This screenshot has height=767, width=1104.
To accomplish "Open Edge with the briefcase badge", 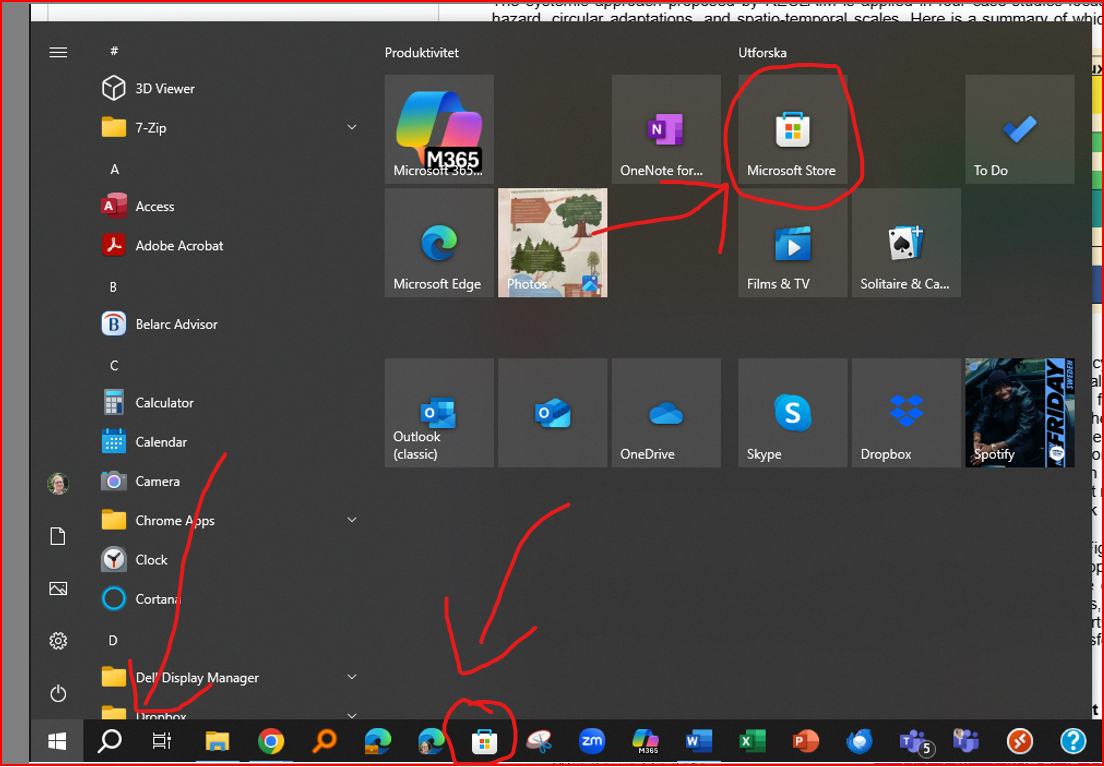I will (x=378, y=741).
